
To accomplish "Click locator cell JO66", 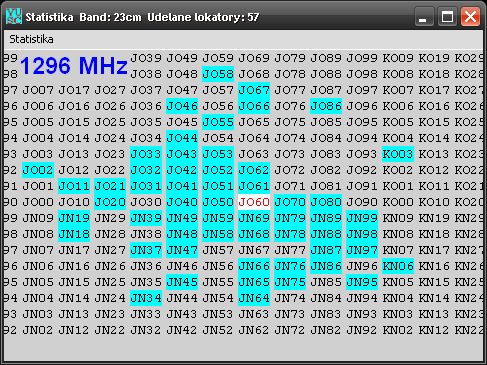I will (254, 106).
